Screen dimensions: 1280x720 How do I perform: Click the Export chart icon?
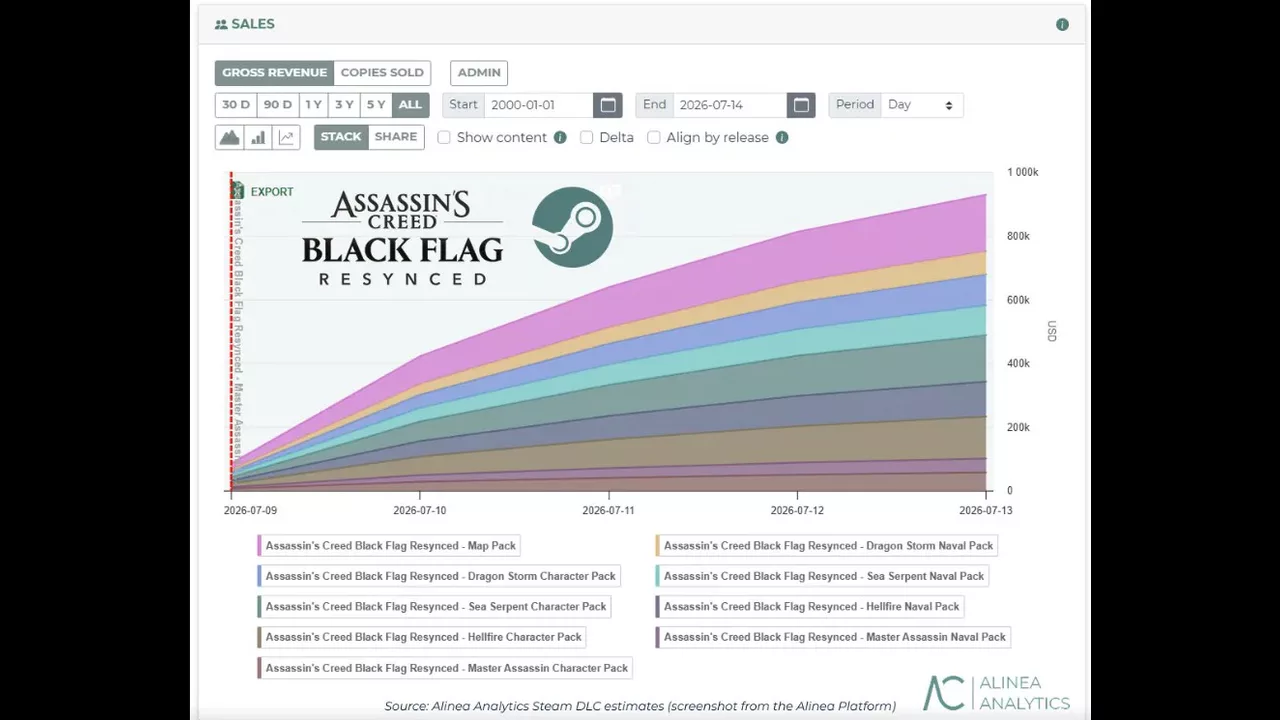238,191
